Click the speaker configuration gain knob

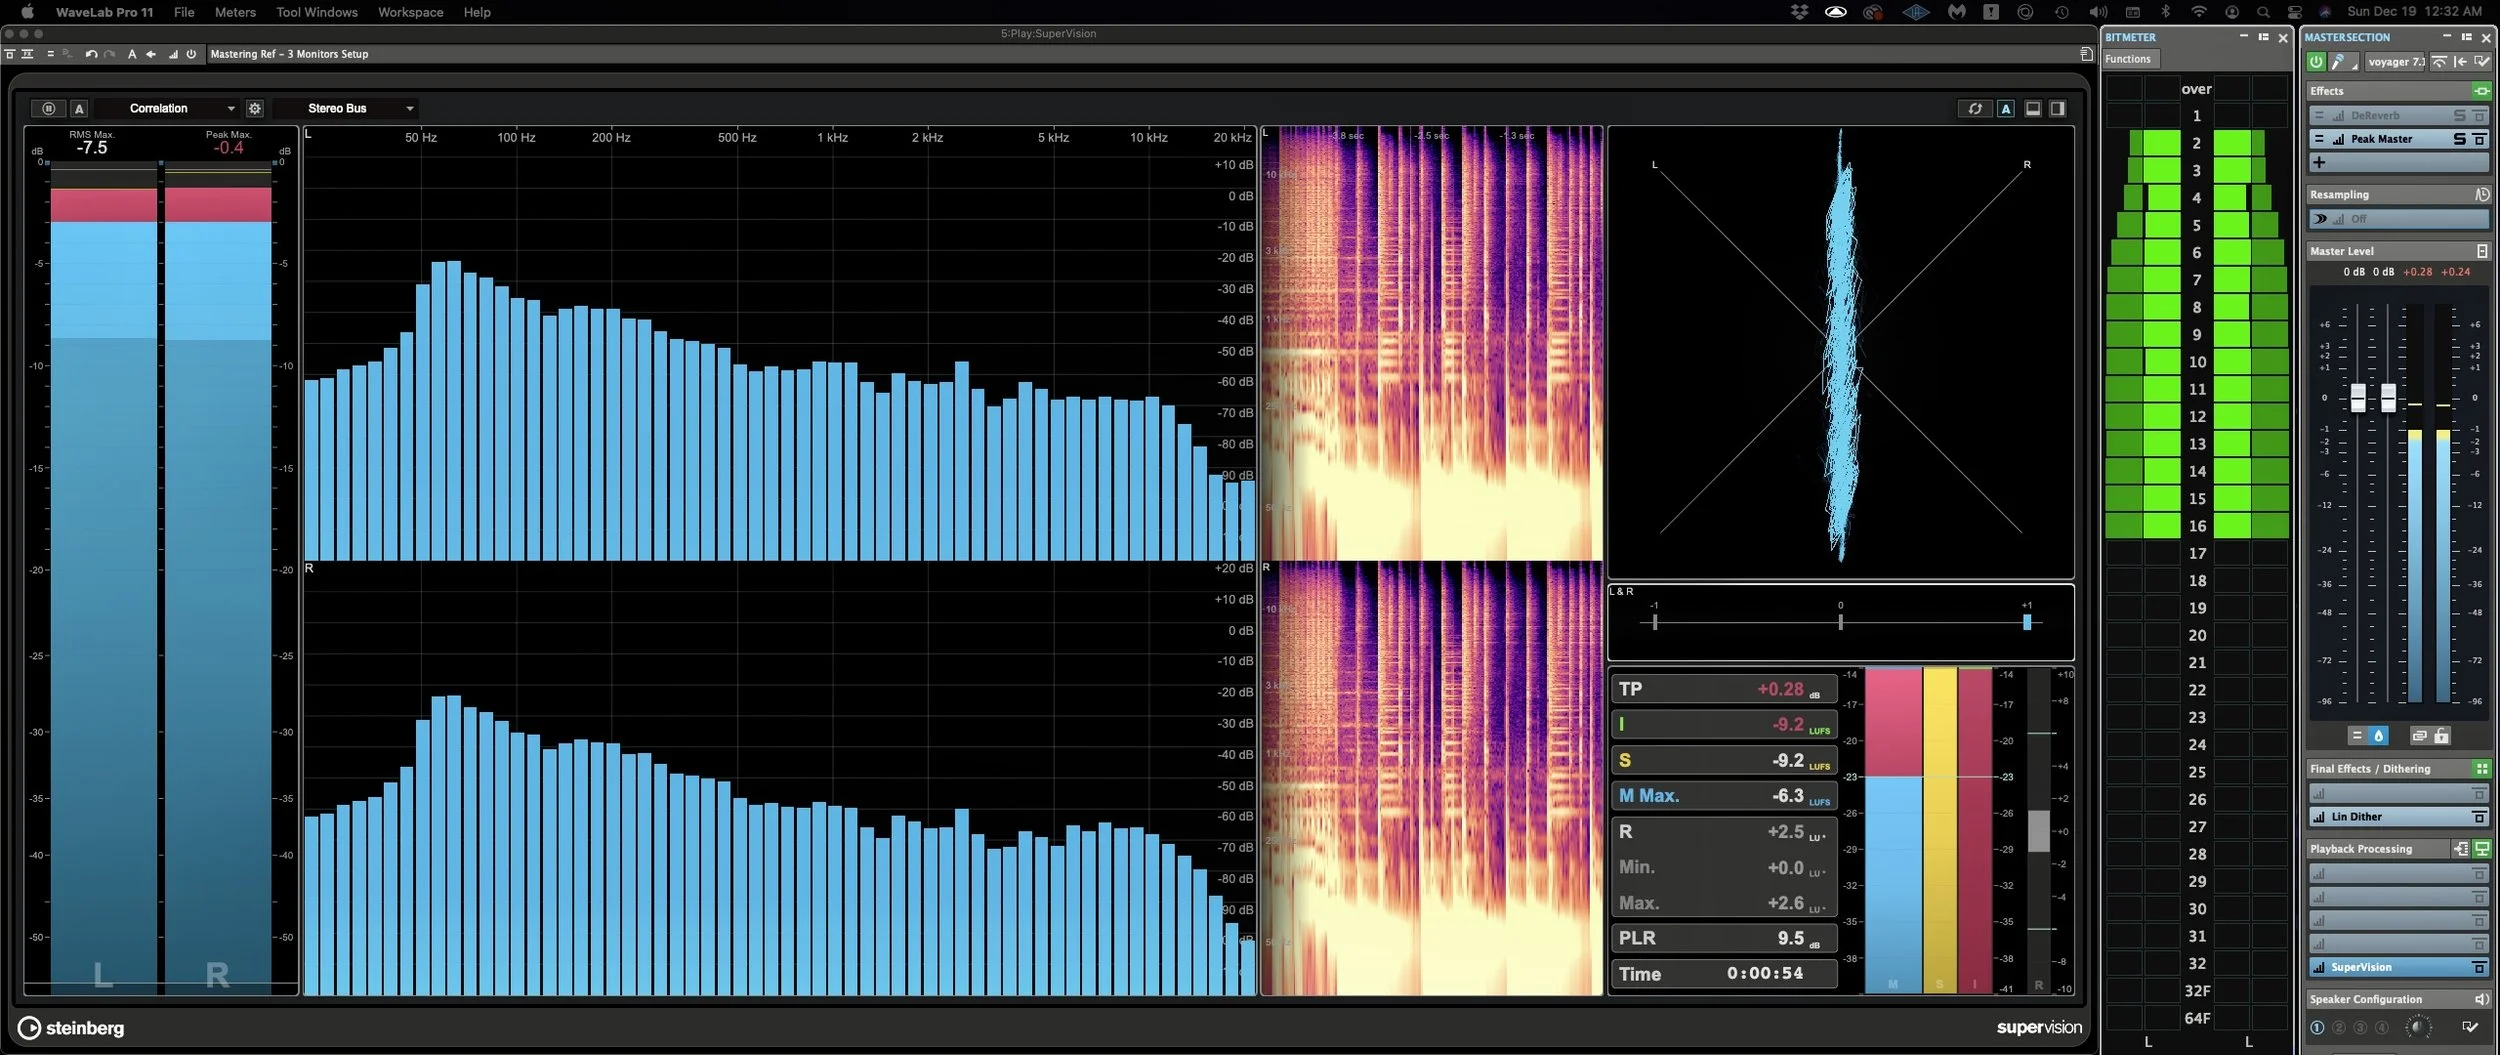[x=2417, y=1027]
